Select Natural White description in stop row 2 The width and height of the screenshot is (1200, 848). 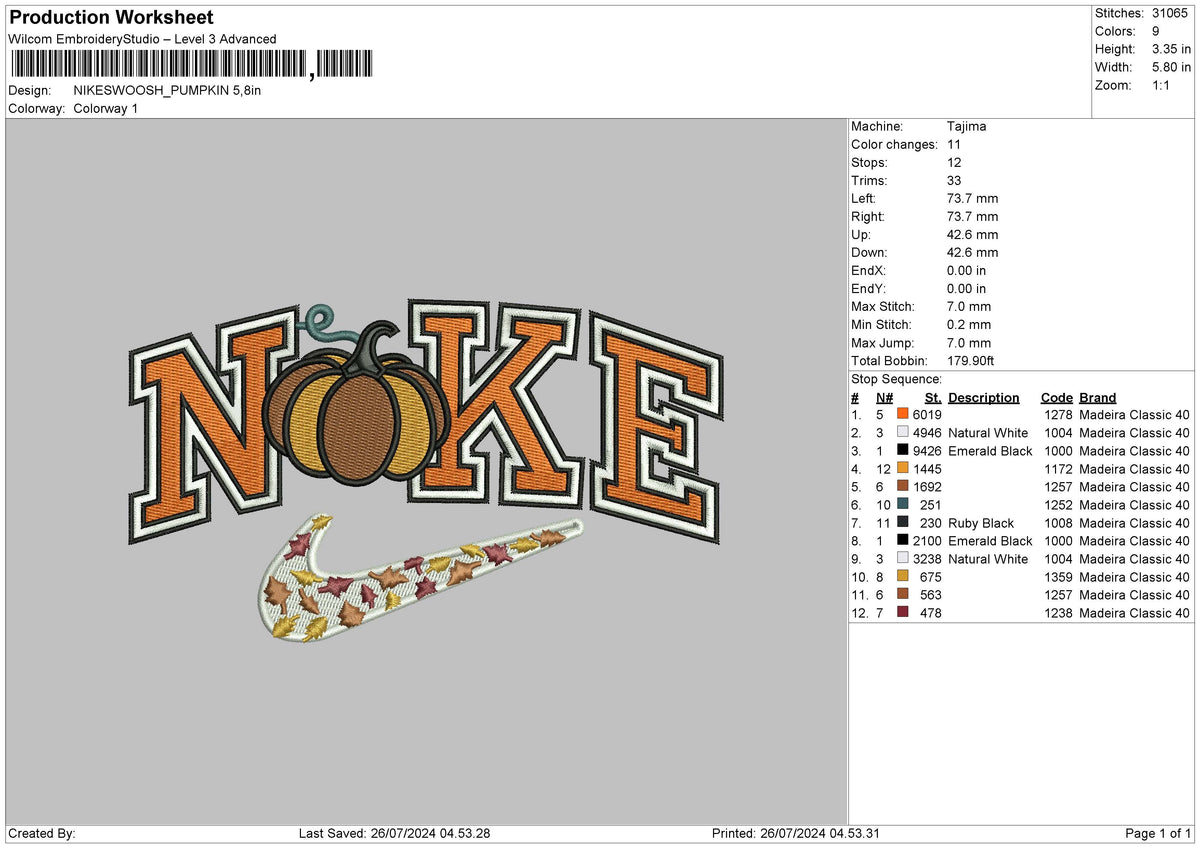[x=988, y=433]
